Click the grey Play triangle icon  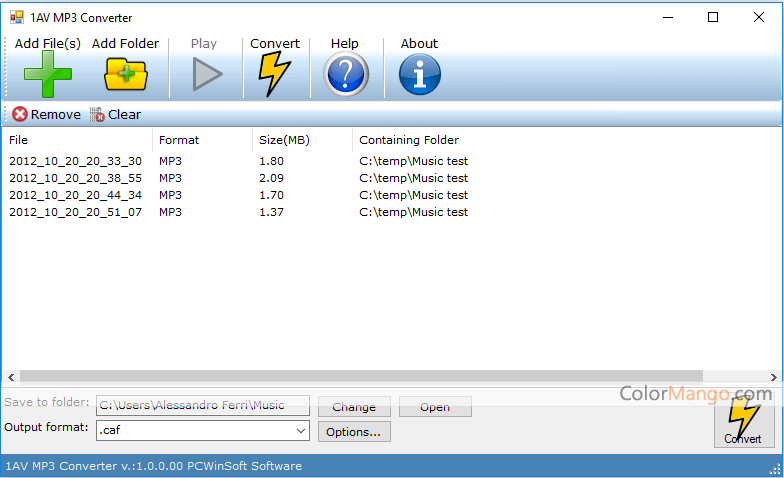point(207,74)
